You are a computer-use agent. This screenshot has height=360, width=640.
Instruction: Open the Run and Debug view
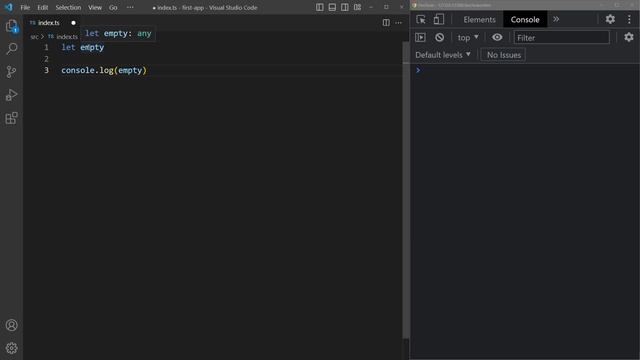(x=11, y=95)
